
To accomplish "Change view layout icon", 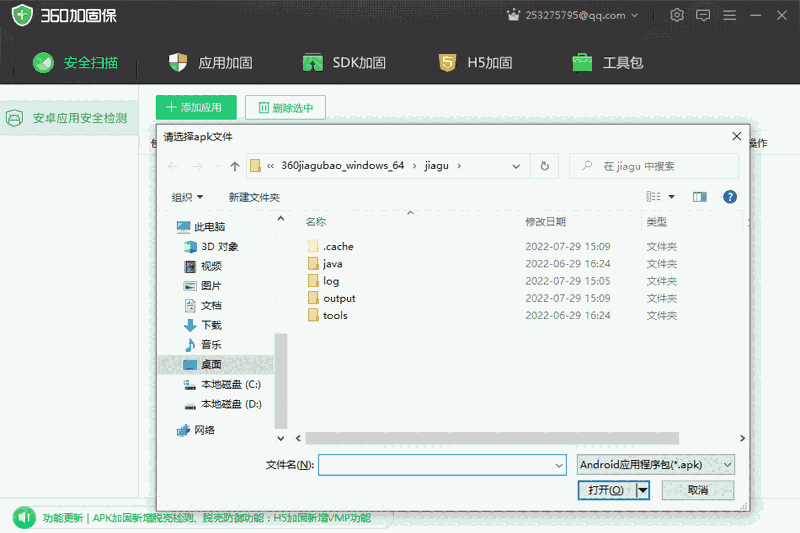I will click(x=654, y=197).
